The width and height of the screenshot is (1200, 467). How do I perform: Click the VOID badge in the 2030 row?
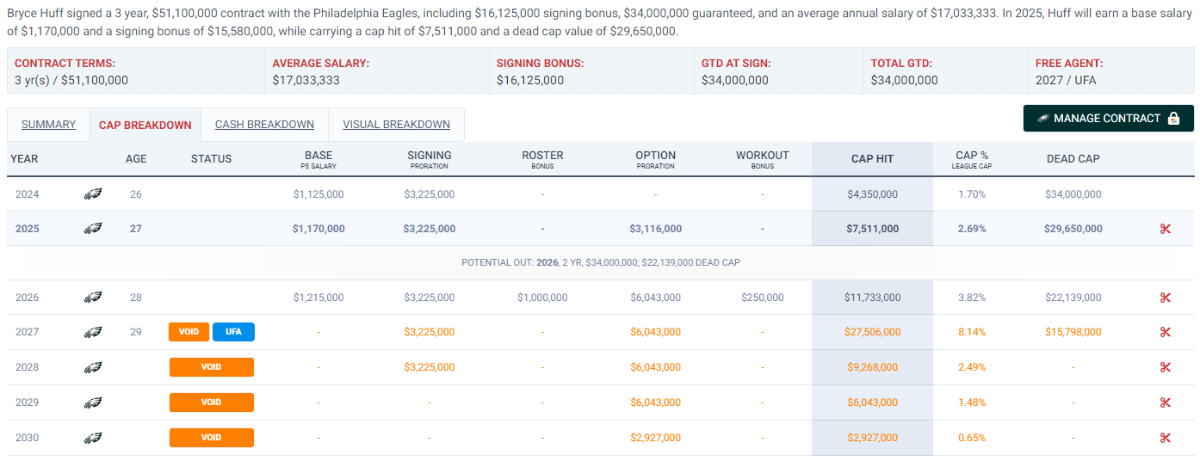point(211,437)
